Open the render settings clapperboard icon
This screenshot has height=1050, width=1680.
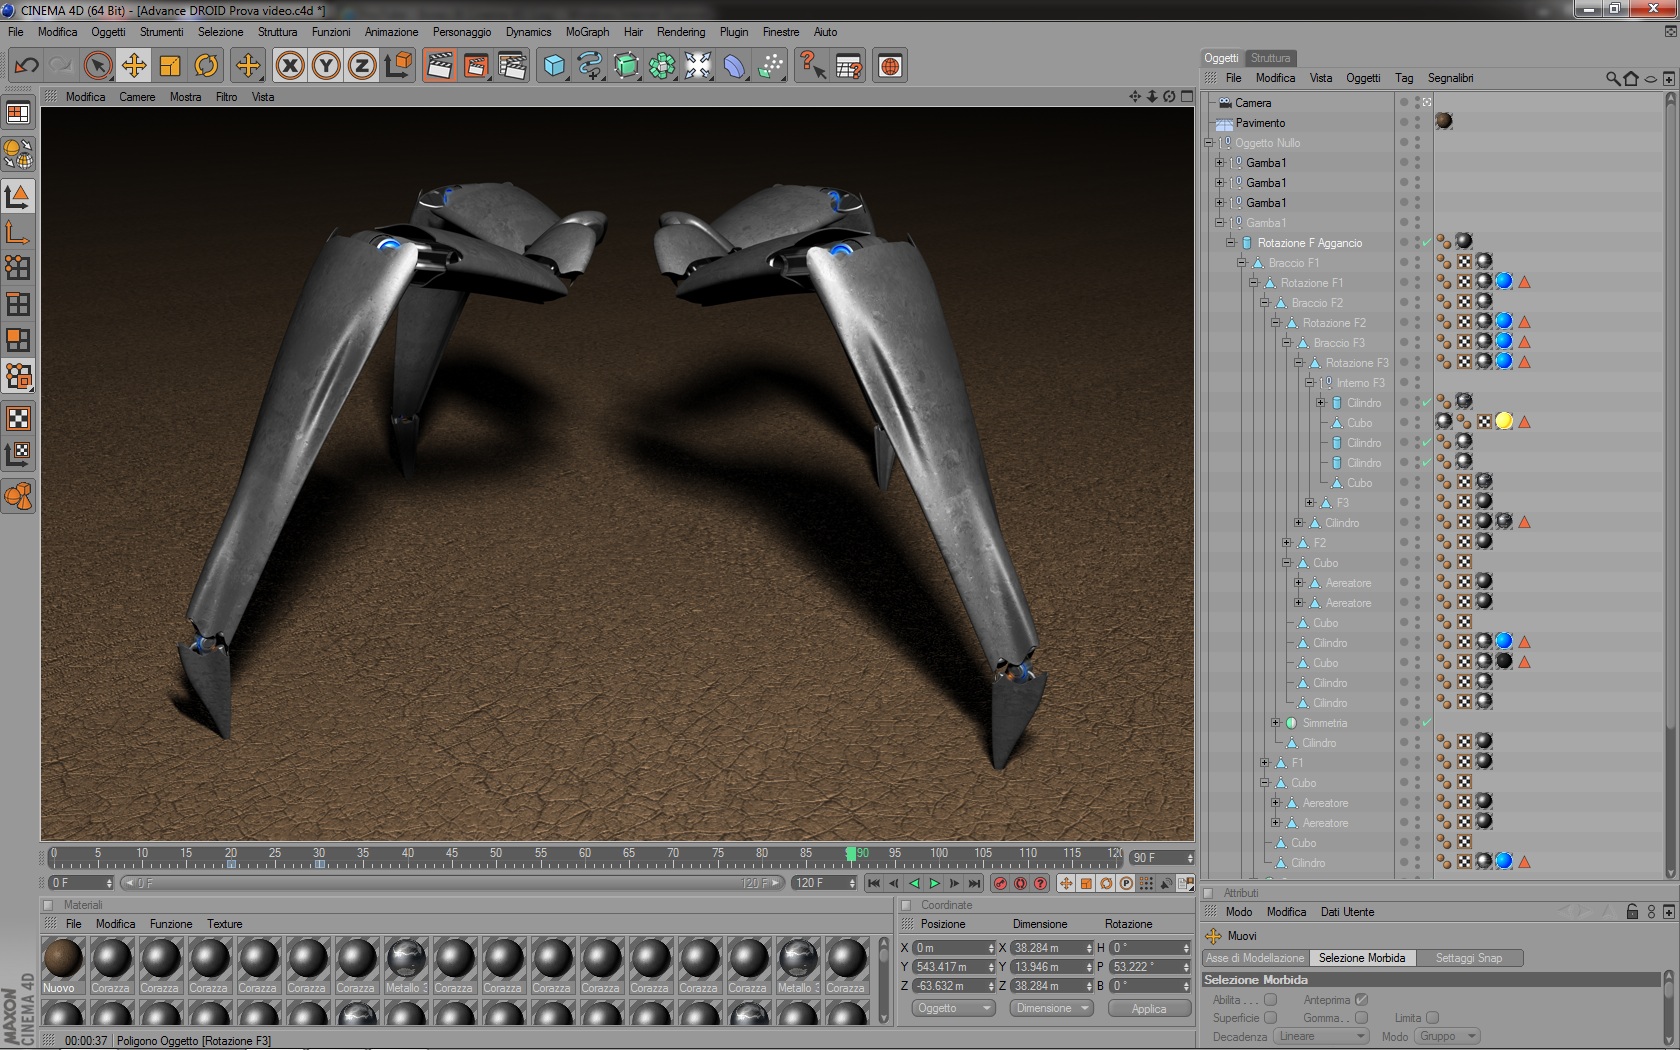click(x=512, y=66)
